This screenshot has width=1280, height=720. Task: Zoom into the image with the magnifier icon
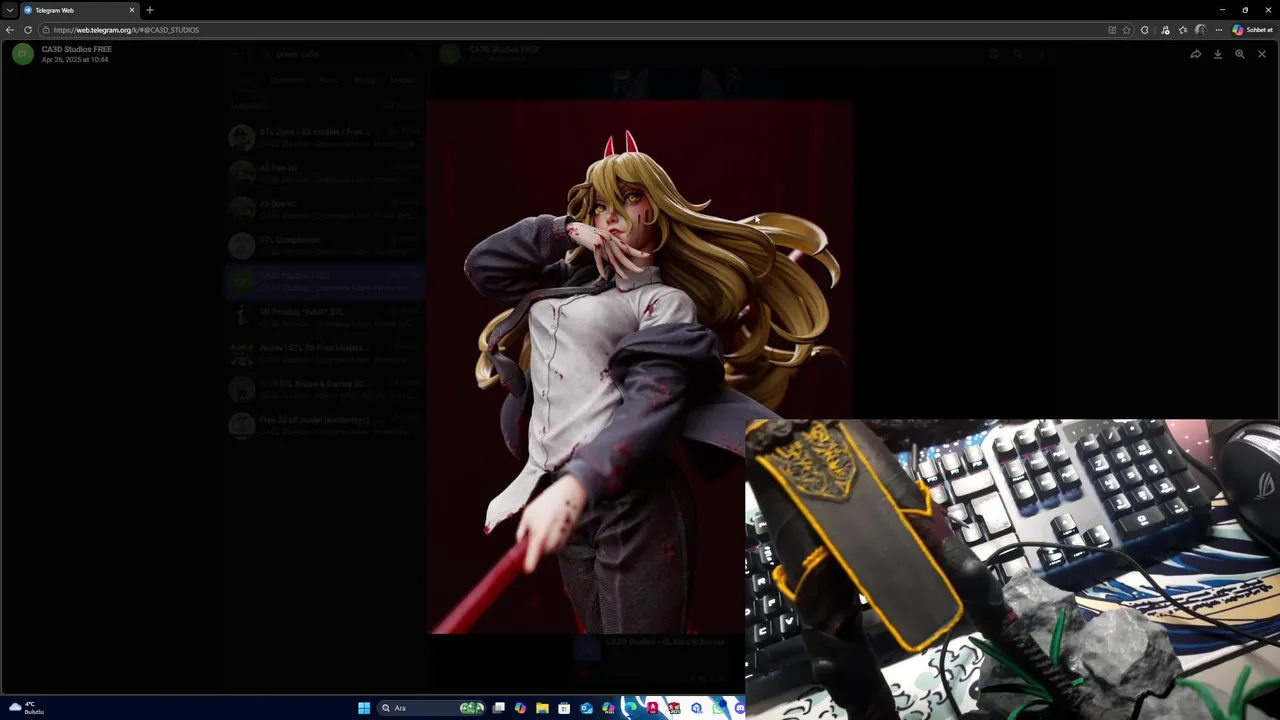[x=1240, y=54]
